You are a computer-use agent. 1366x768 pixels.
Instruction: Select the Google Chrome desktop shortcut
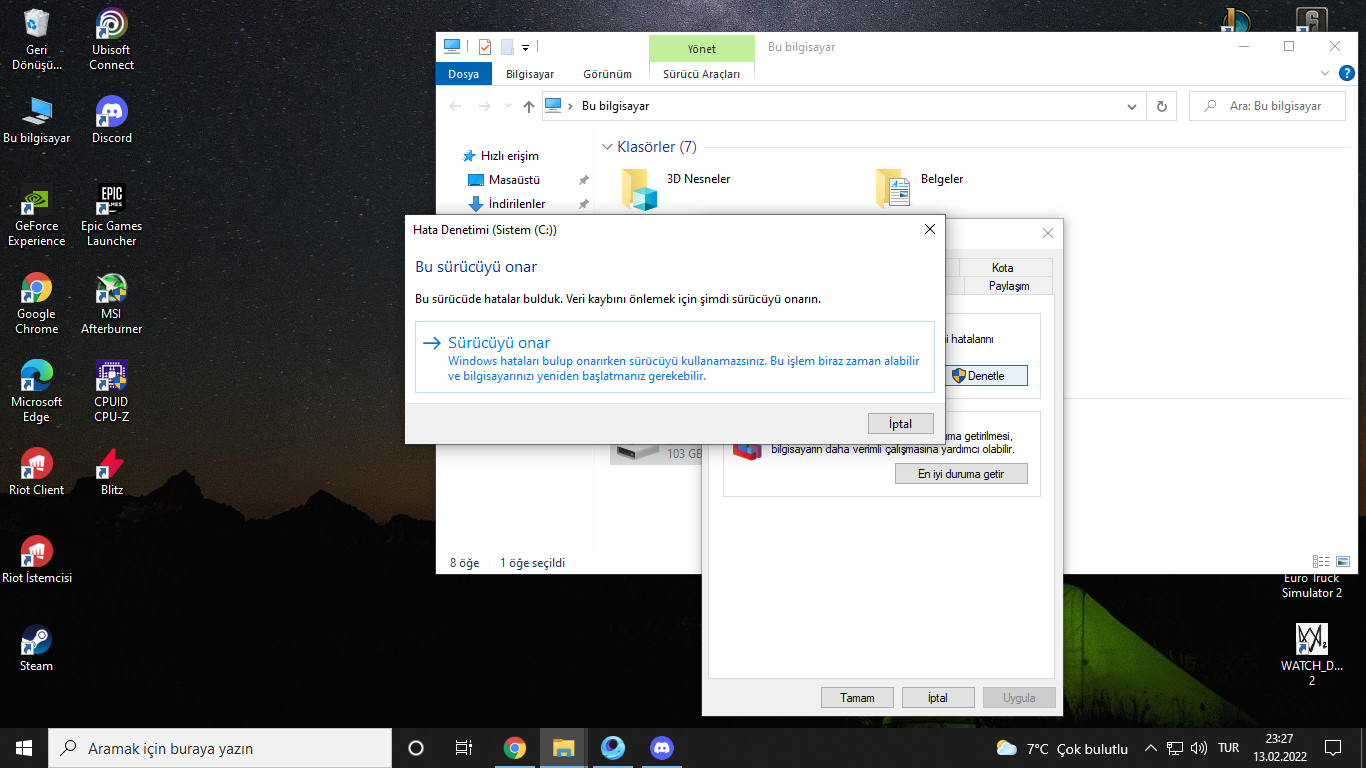point(36,304)
